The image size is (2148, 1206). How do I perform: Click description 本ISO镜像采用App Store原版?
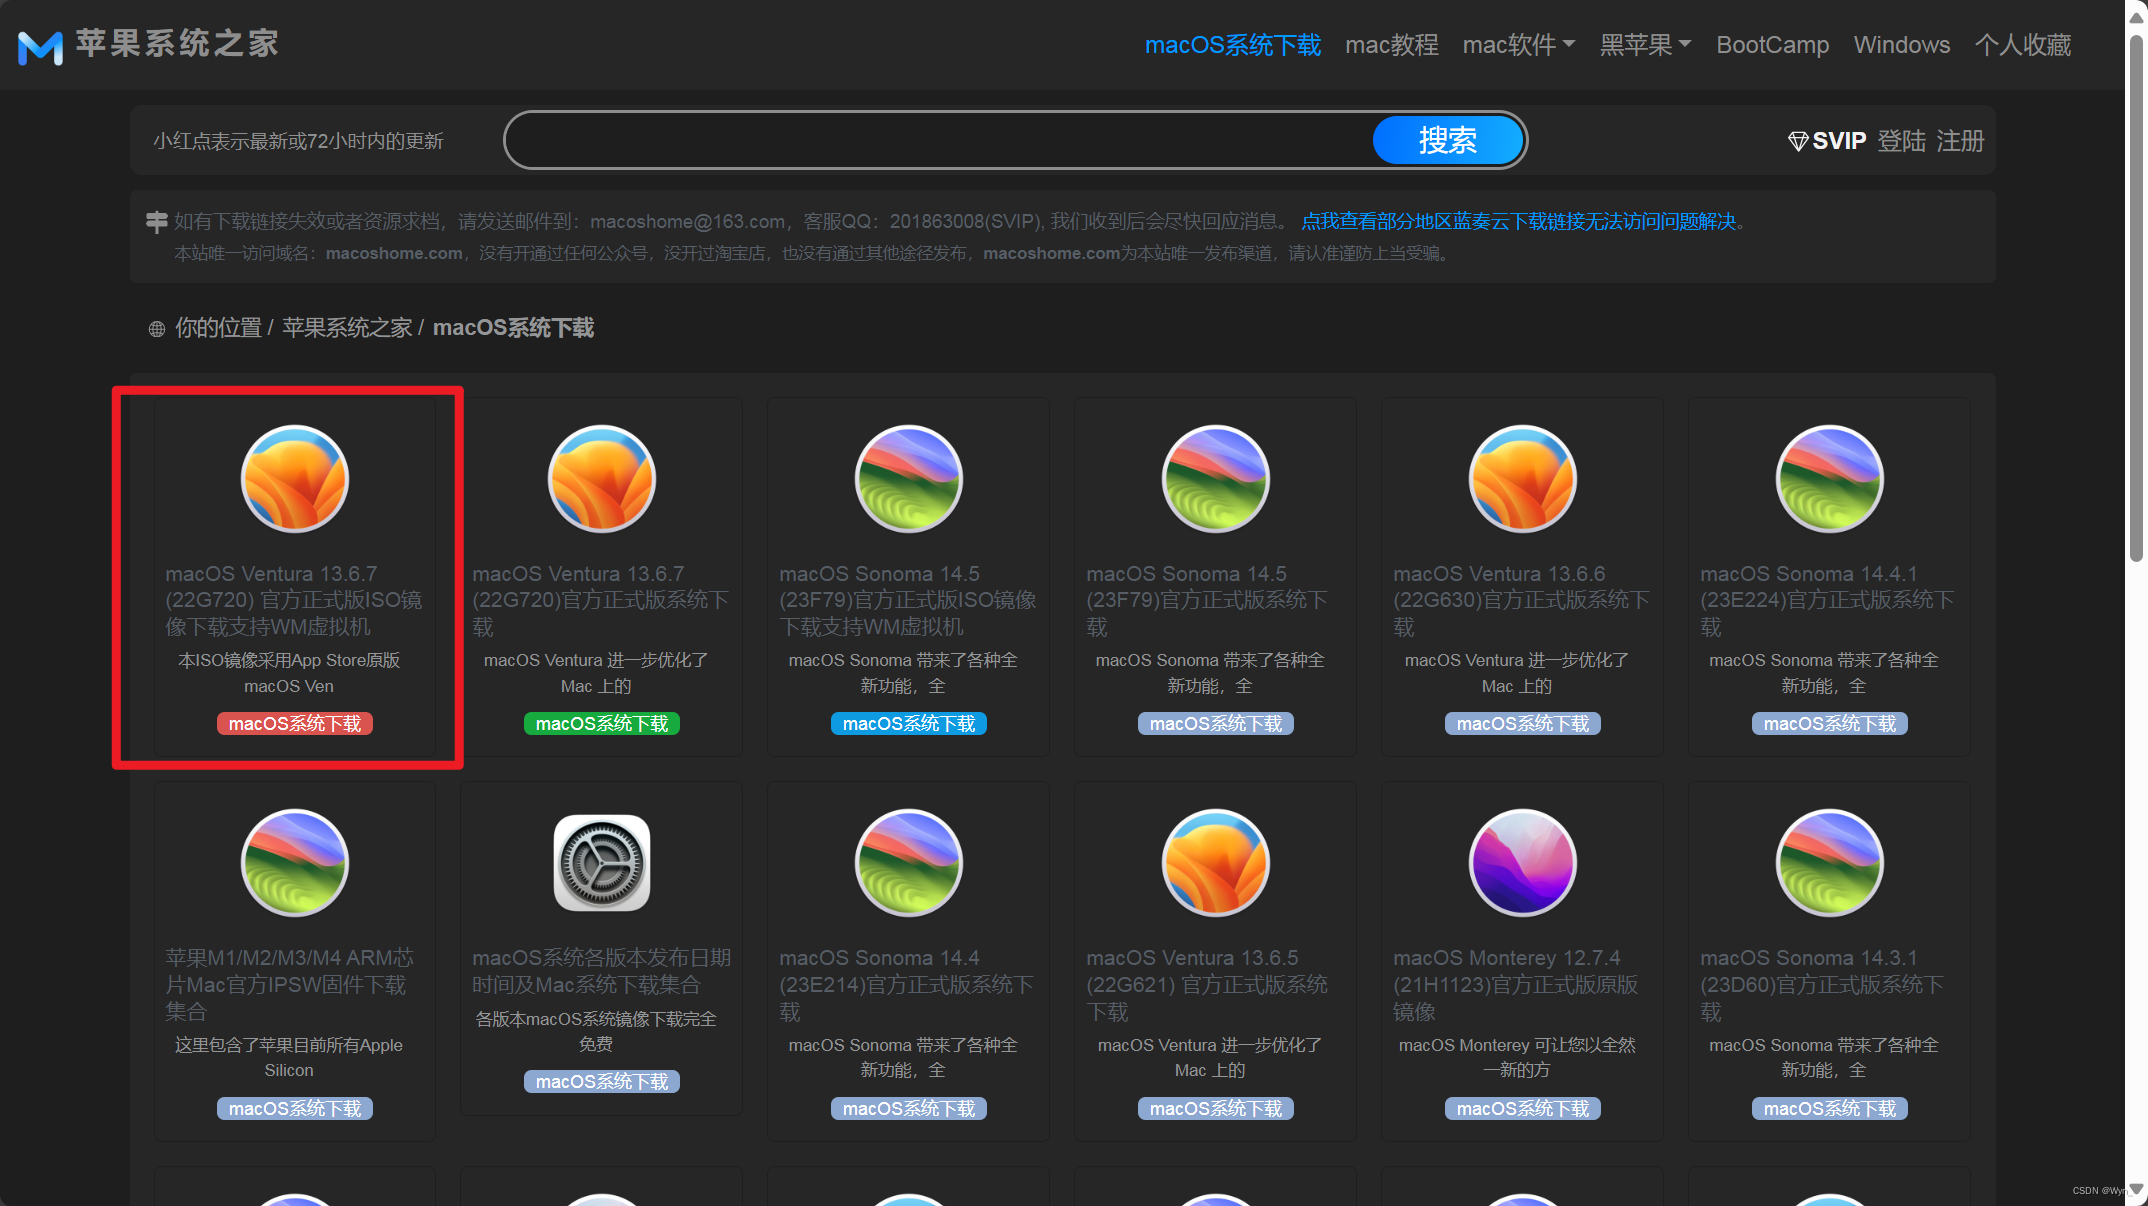289,673
